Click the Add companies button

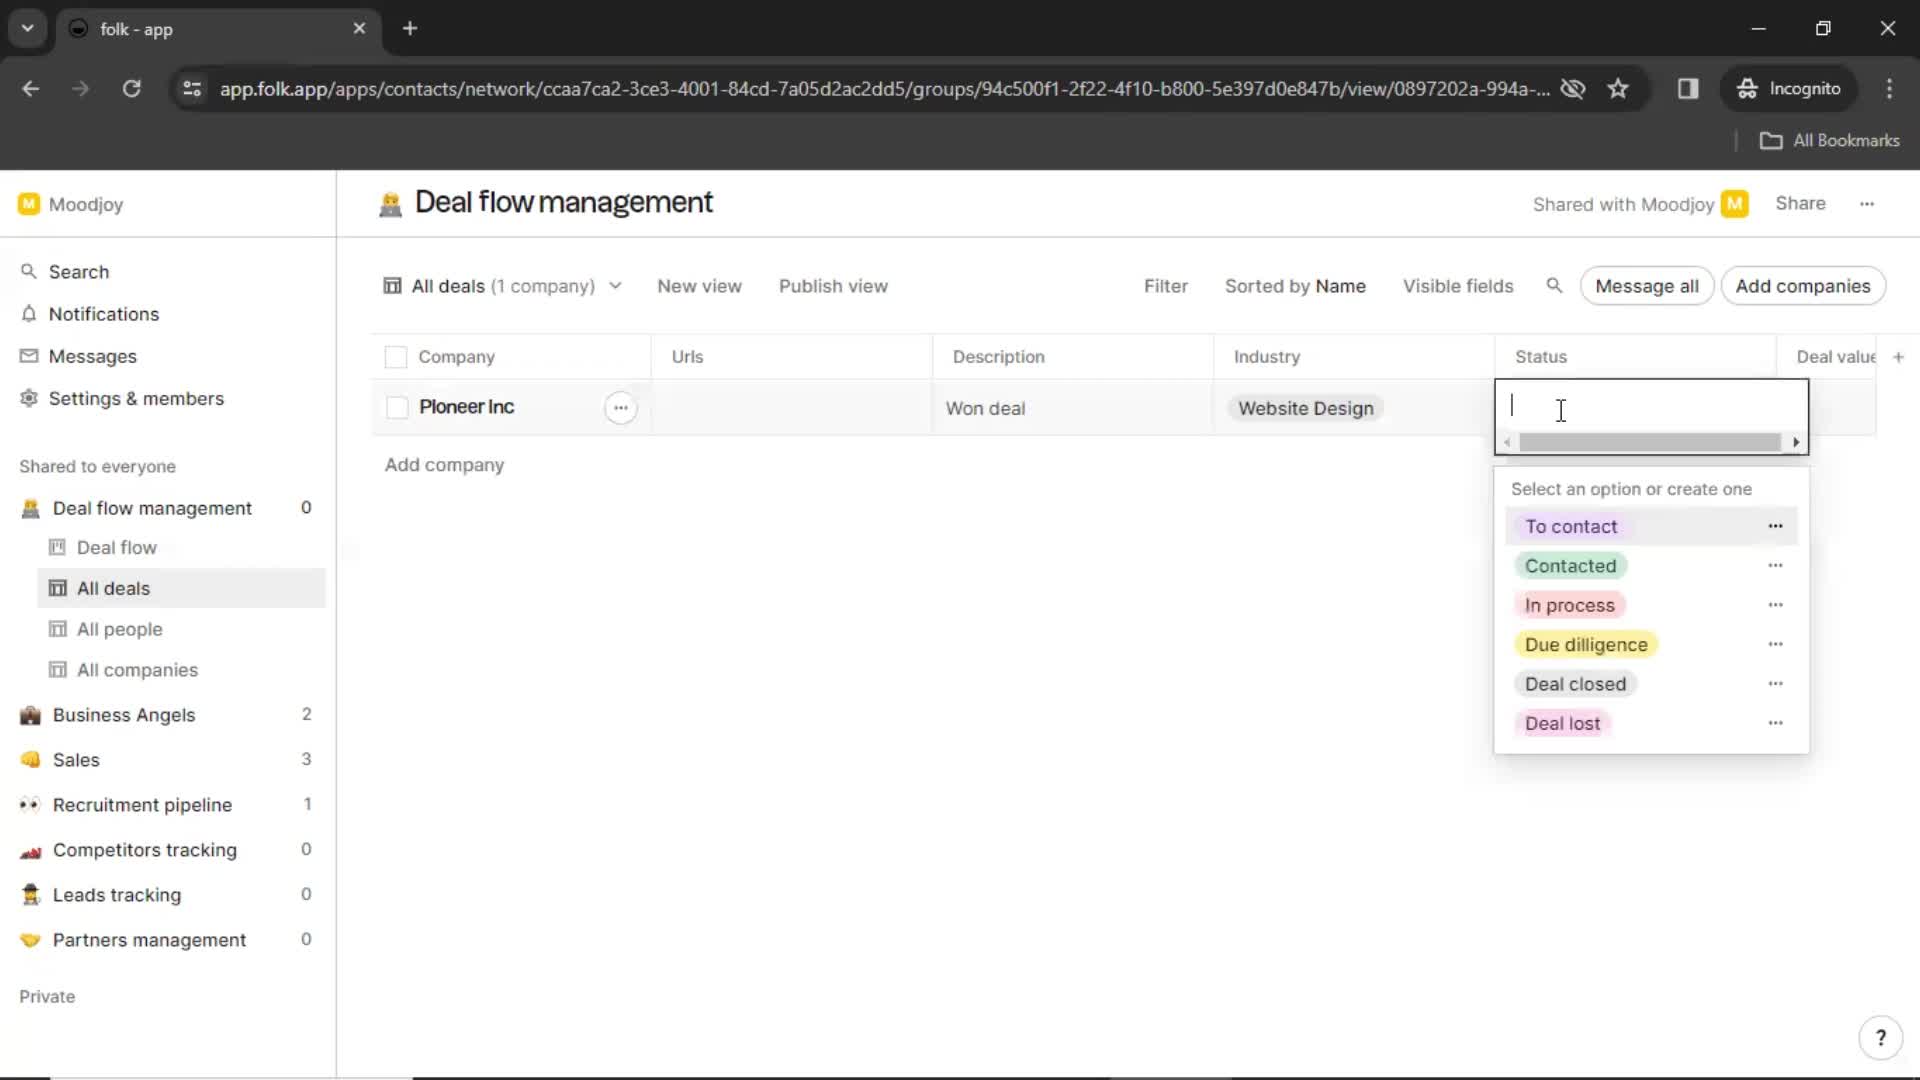click(1803, 285)
